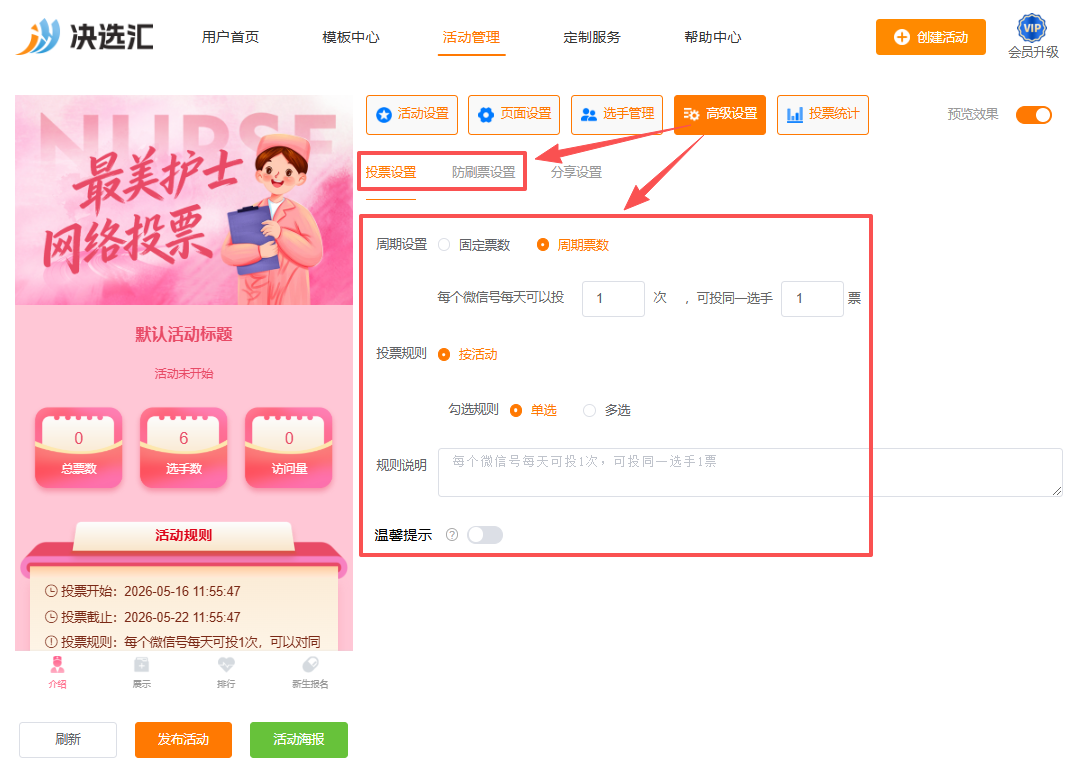Viewport: 1085px width, 776px height.
Task: Toggle the 预览效果 switch
Action: pyautogui.click(x=1034, y=115)
